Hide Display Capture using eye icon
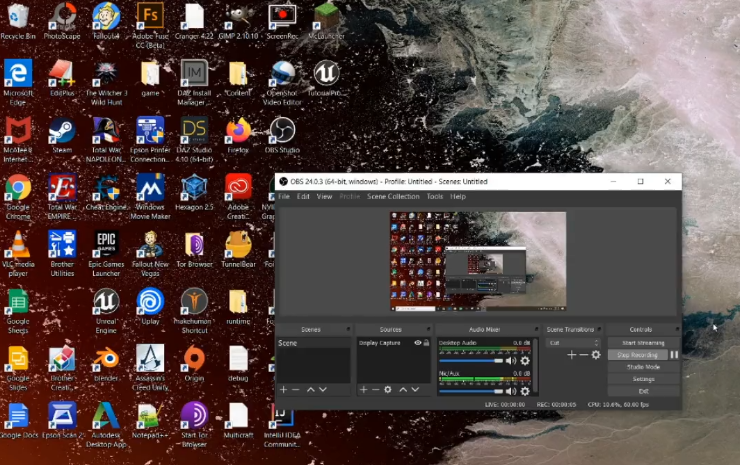Viewport: 740px width, 465px height. [x=418, y=343]
